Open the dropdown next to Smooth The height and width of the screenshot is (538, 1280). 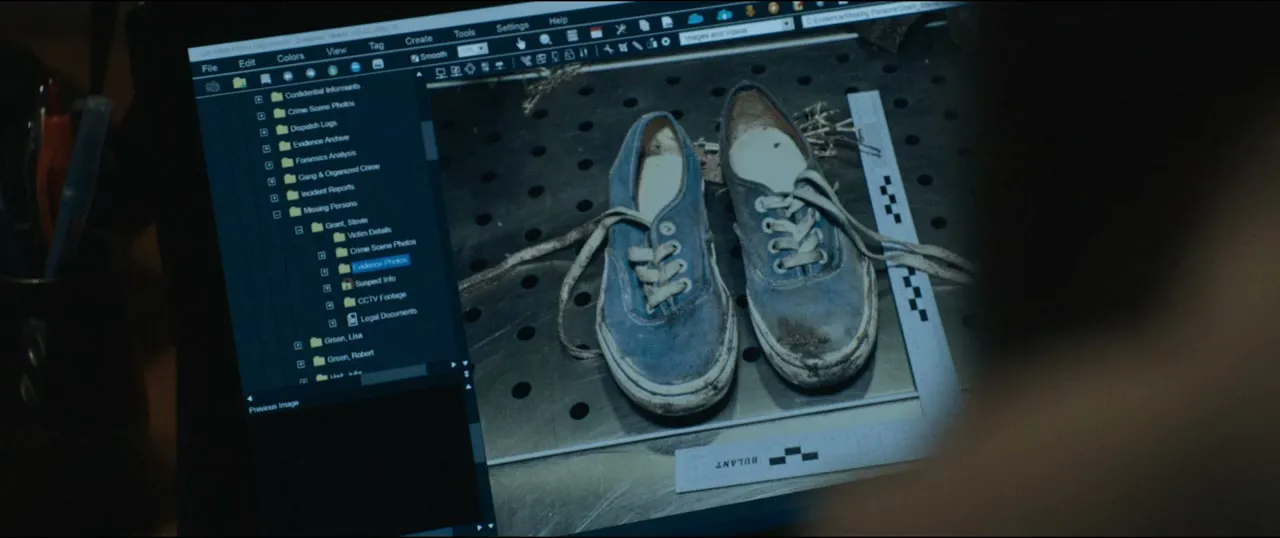pos(472,50)
